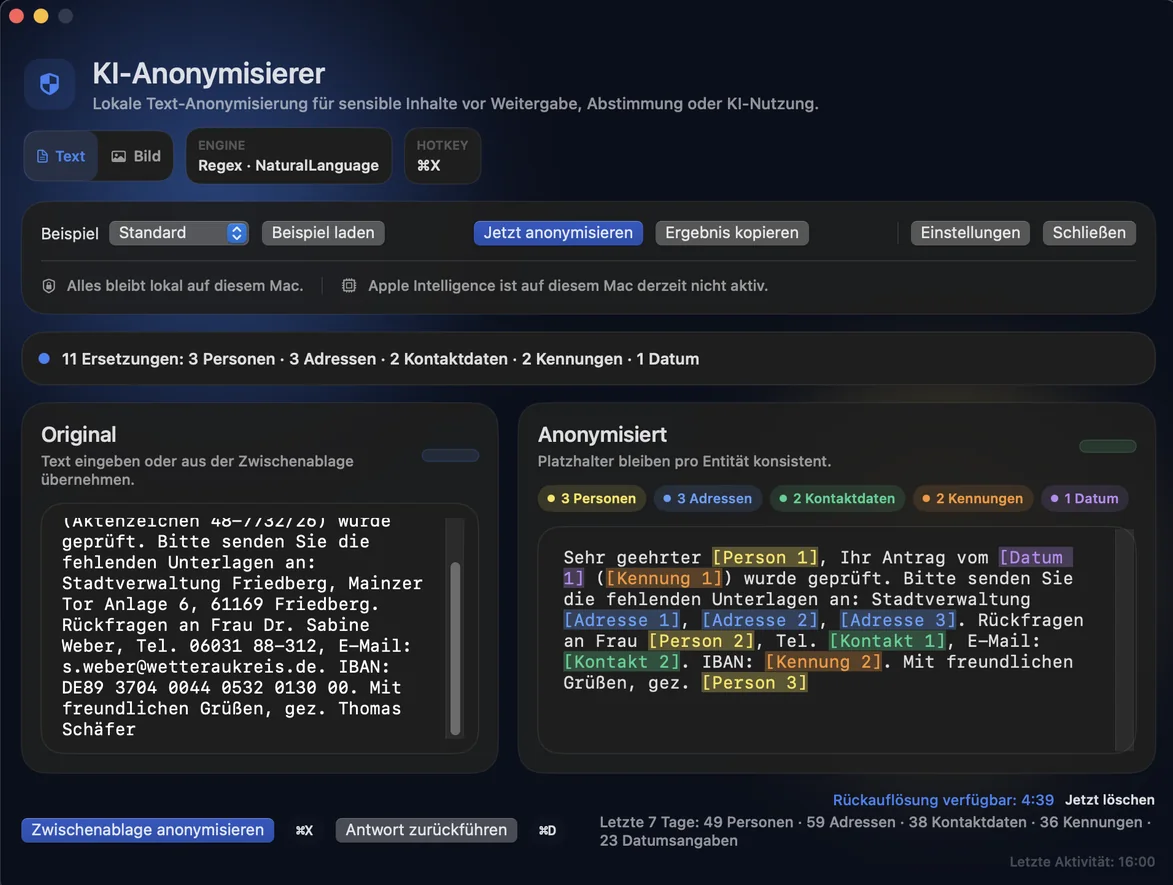Viewport: 1173px width, 885px height.
Task: Click the [Datum placeholder in anonymized text
Action: pos(1035,557)
